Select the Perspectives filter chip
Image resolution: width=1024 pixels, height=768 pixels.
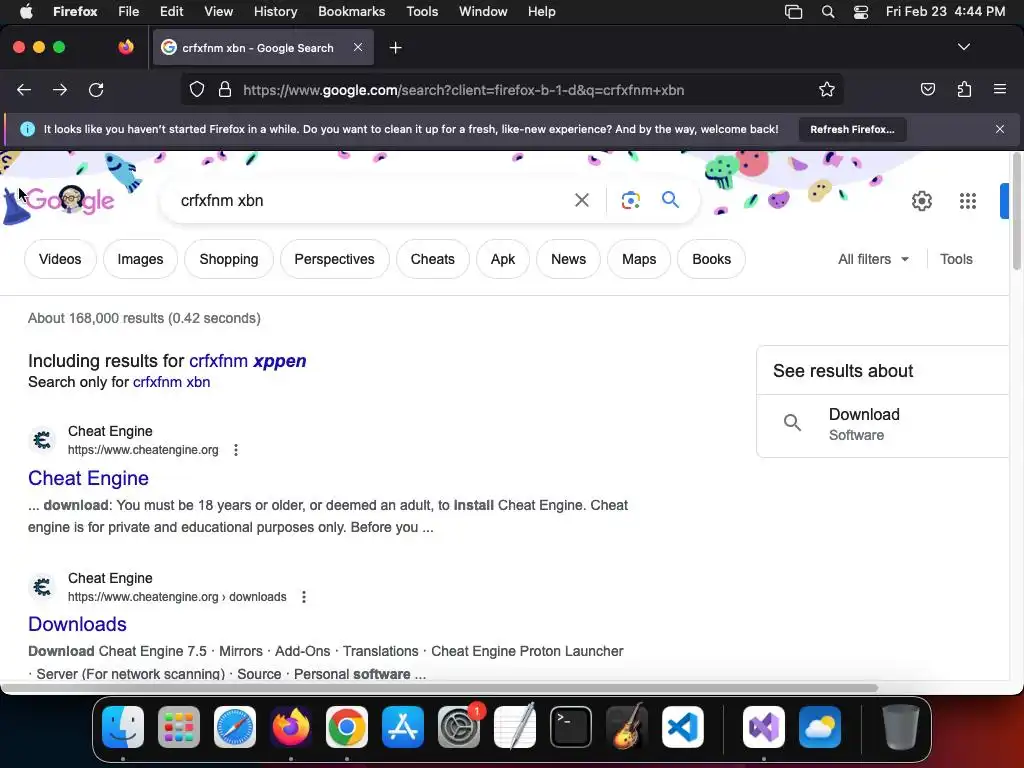pyautogui.click(x=334, y=259)
